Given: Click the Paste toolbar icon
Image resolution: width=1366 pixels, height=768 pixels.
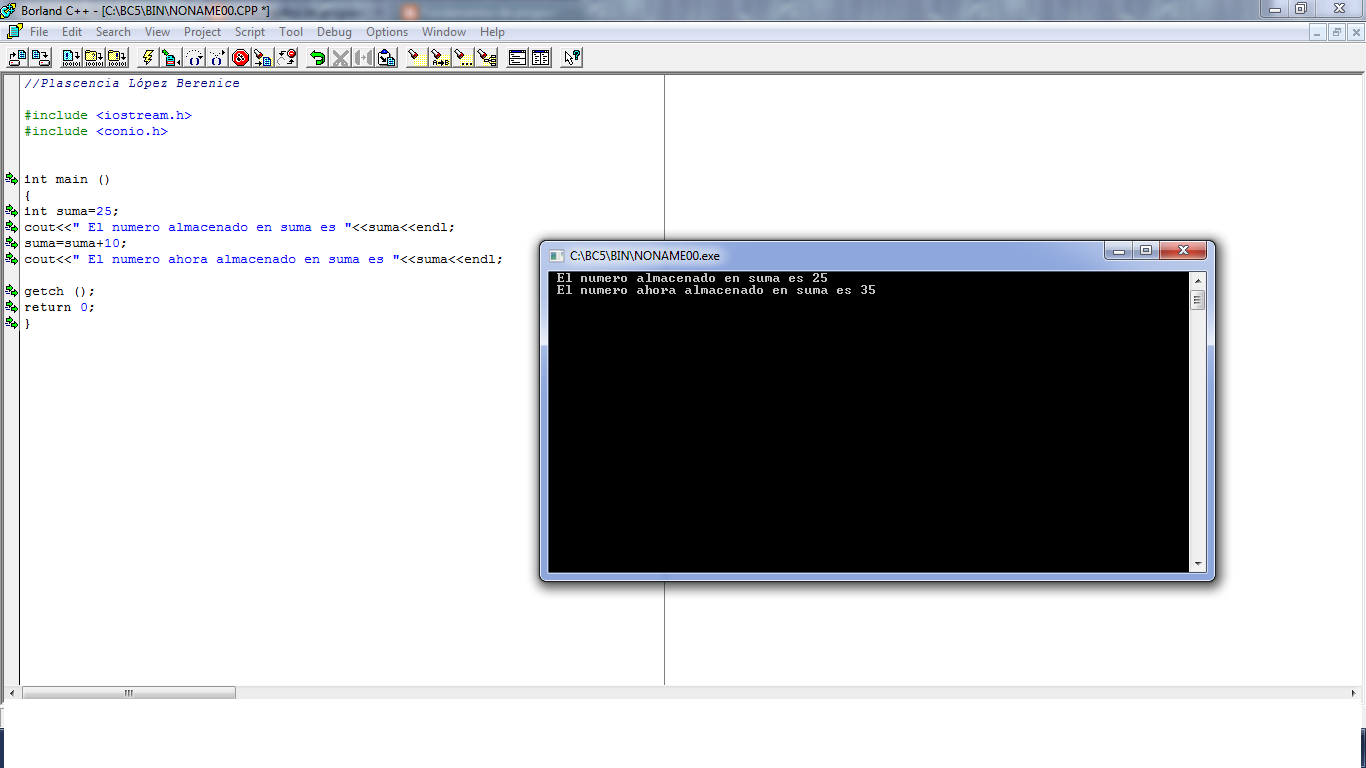Looking at the screenshot, I should coord(385,57).
